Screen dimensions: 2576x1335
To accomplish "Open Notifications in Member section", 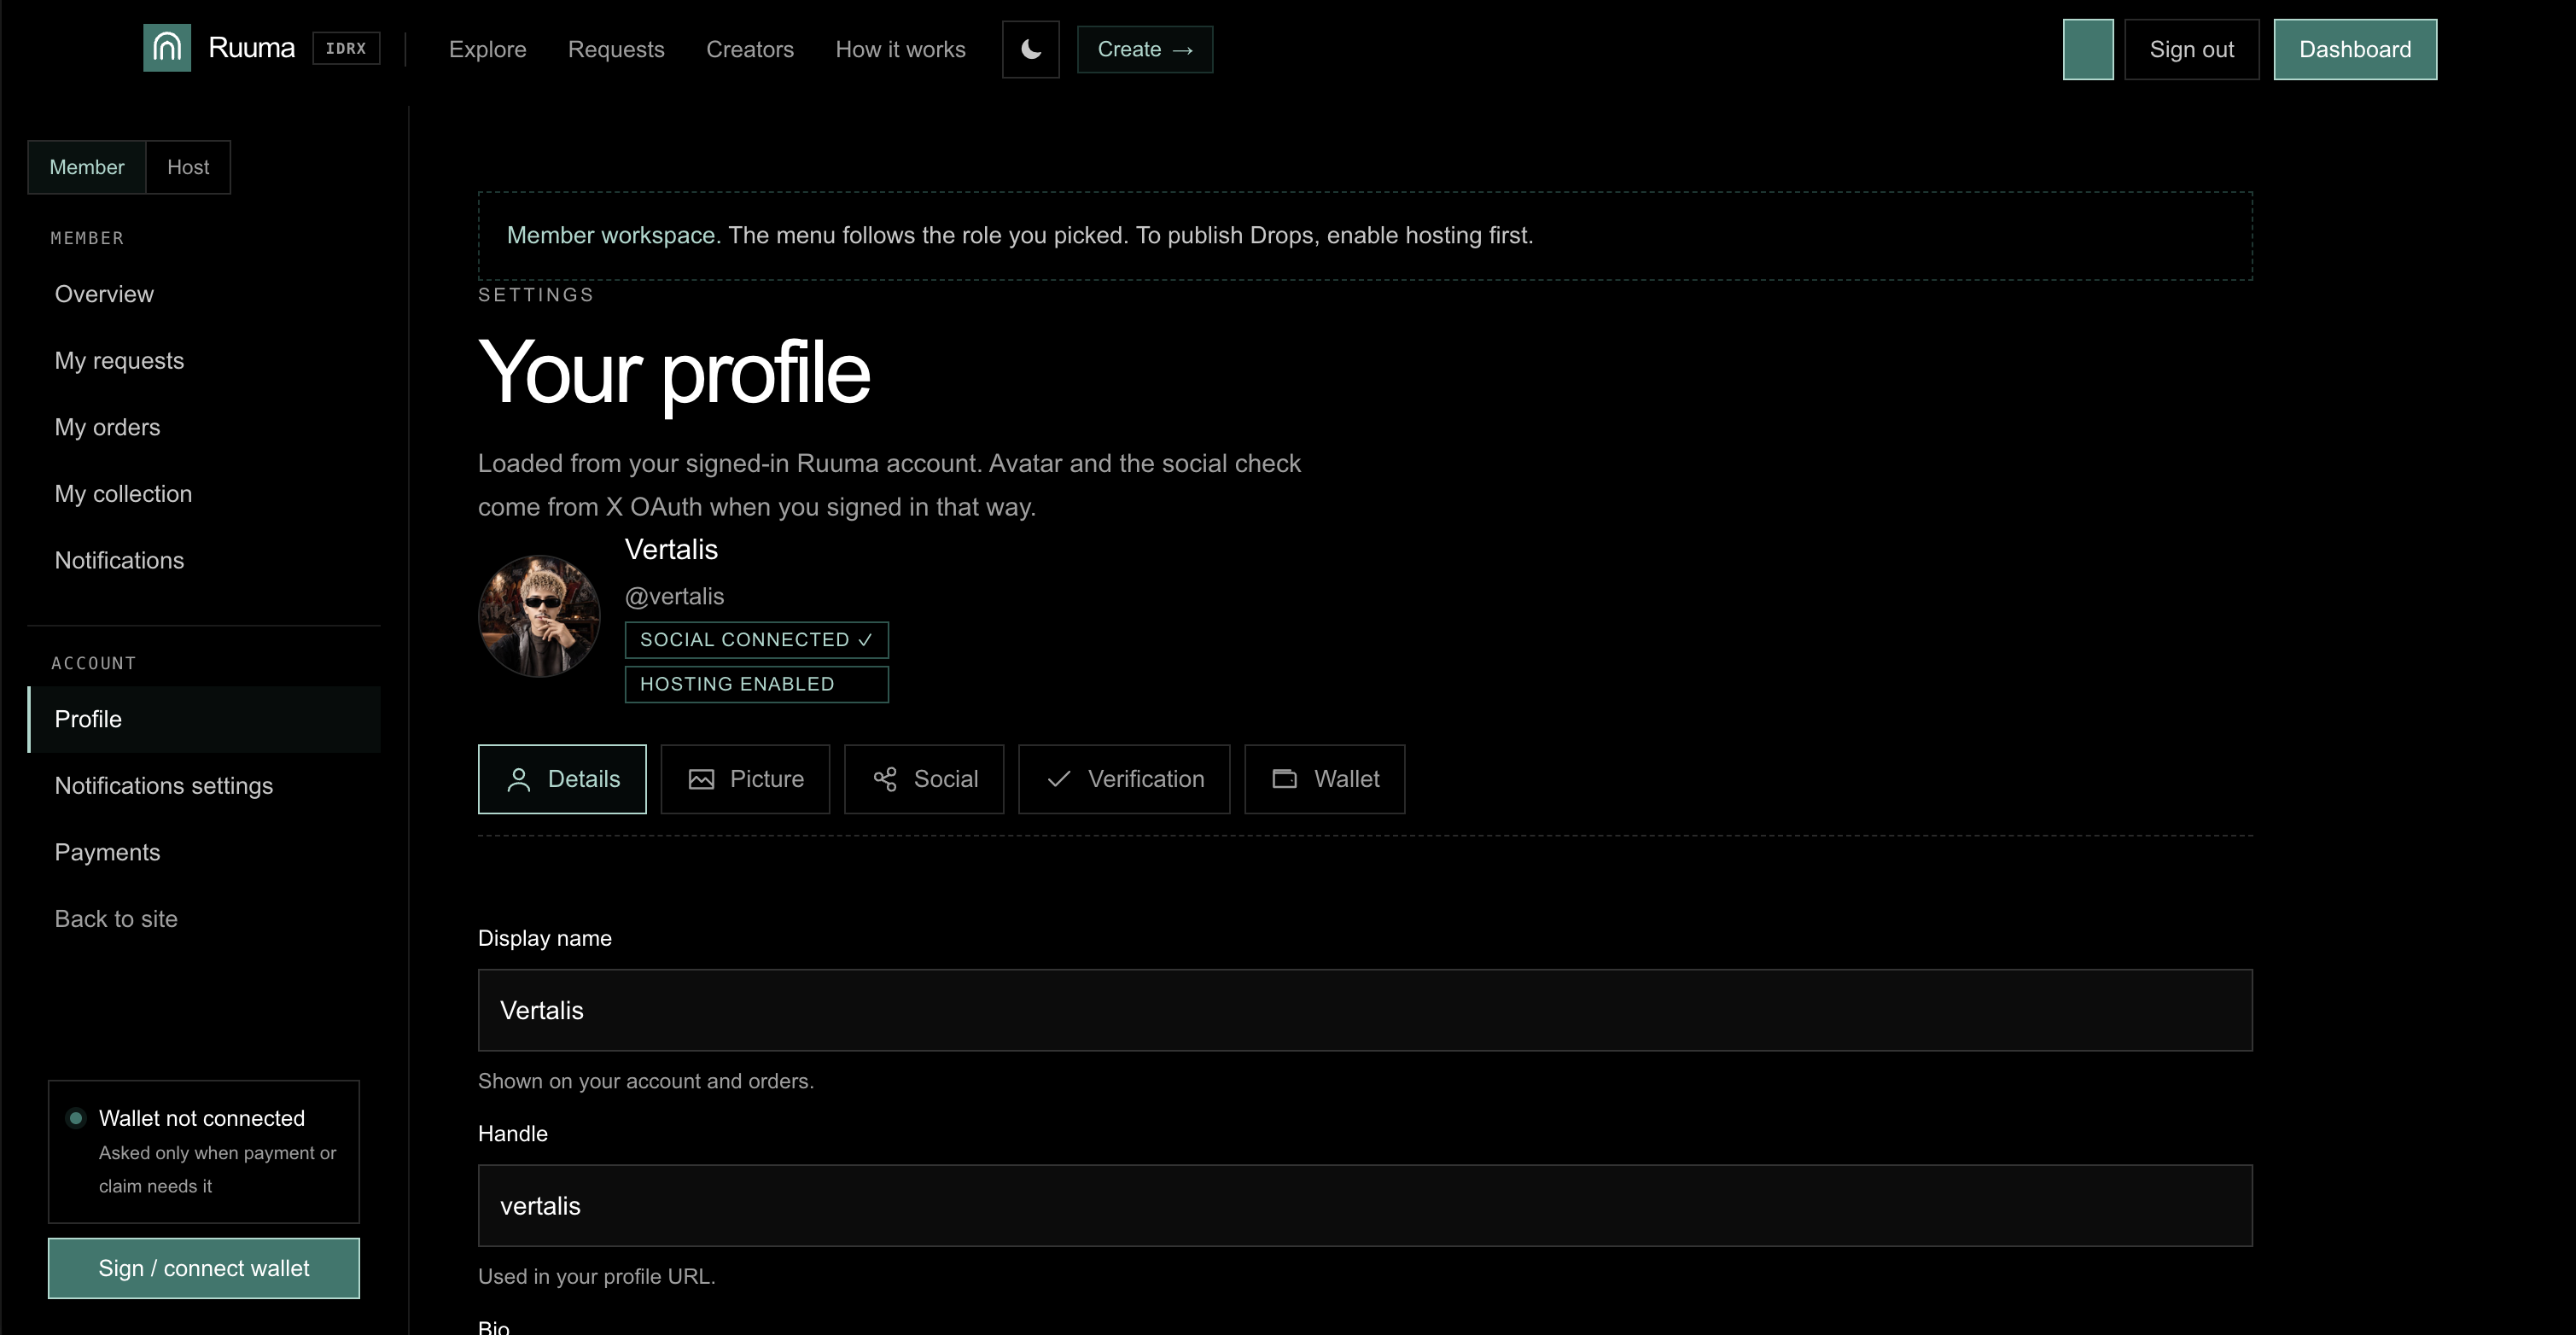I will [204, 560].
